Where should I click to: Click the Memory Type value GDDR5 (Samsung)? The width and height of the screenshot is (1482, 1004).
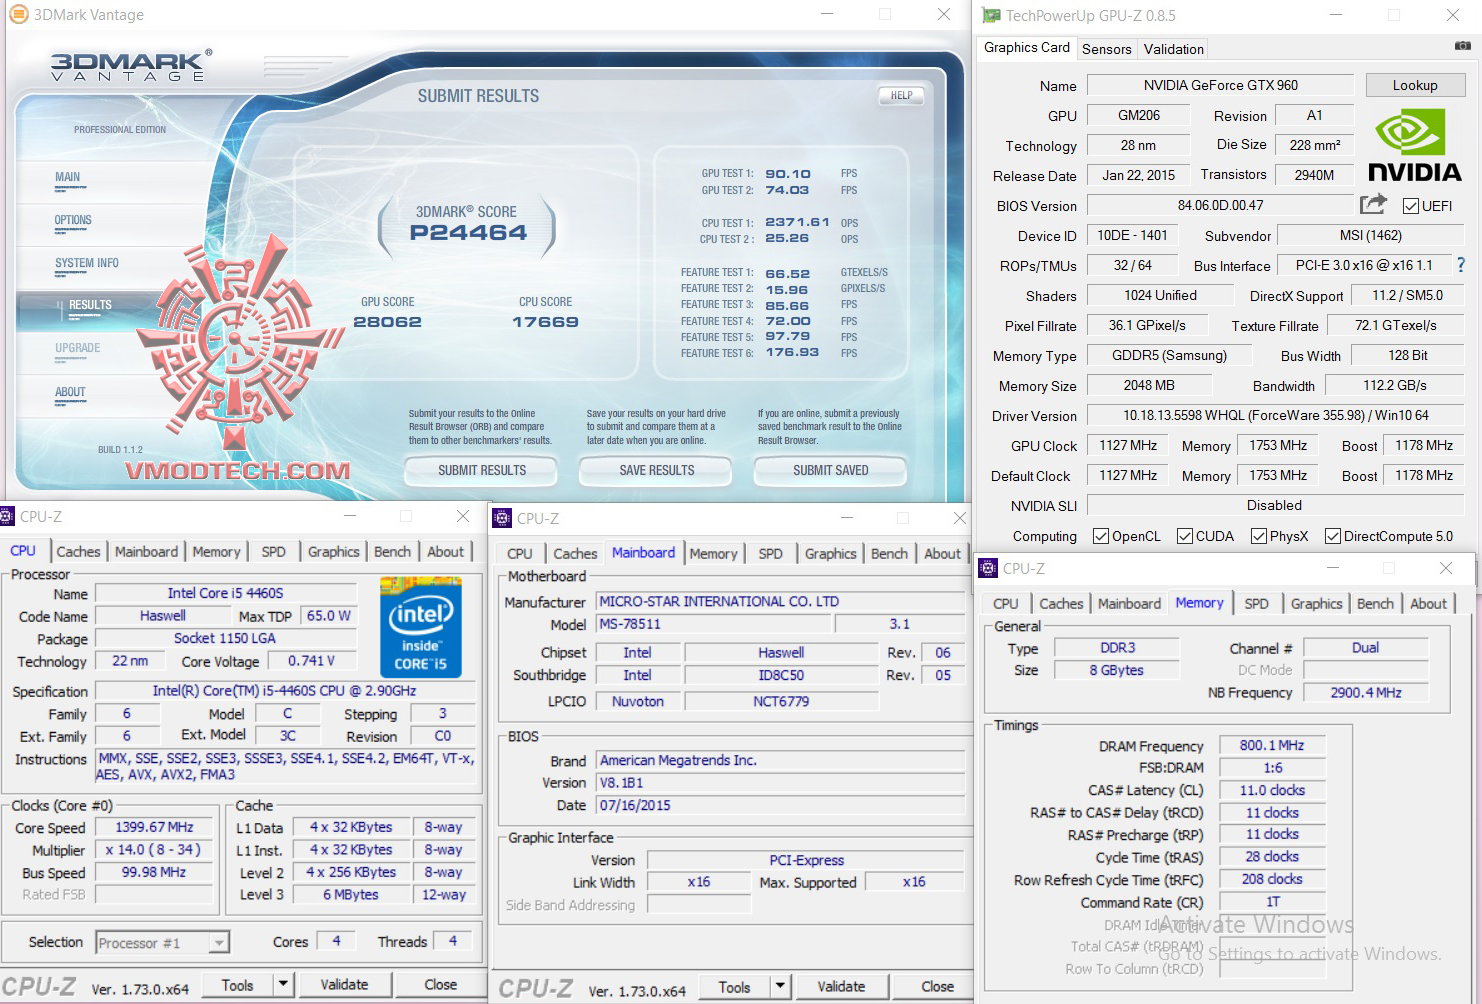[1169, 355]
